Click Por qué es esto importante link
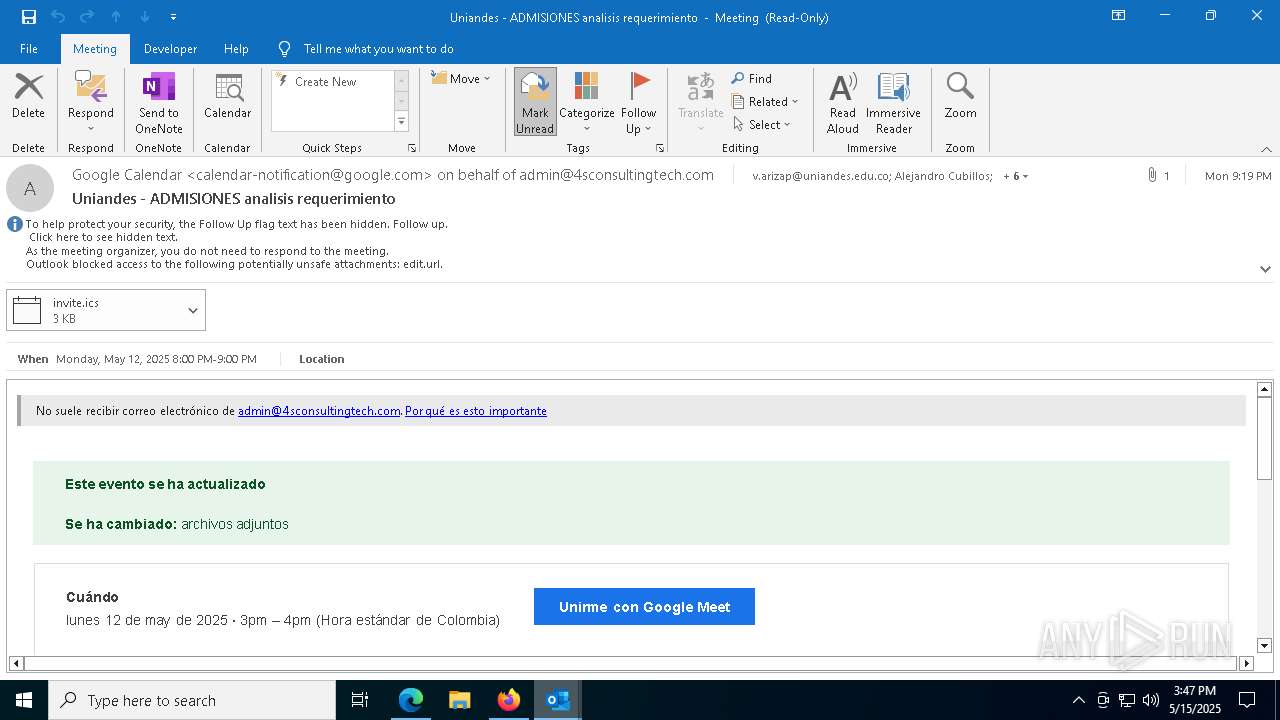 coord(476,411)
